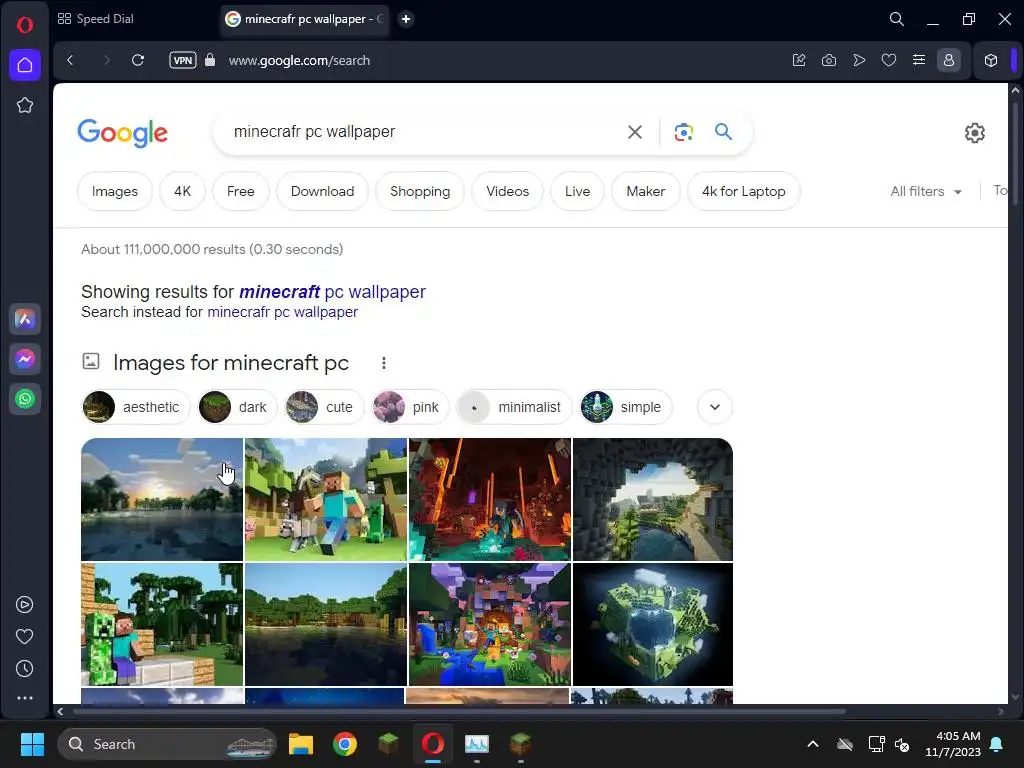Open a new tab with plus button

point(406,19)
